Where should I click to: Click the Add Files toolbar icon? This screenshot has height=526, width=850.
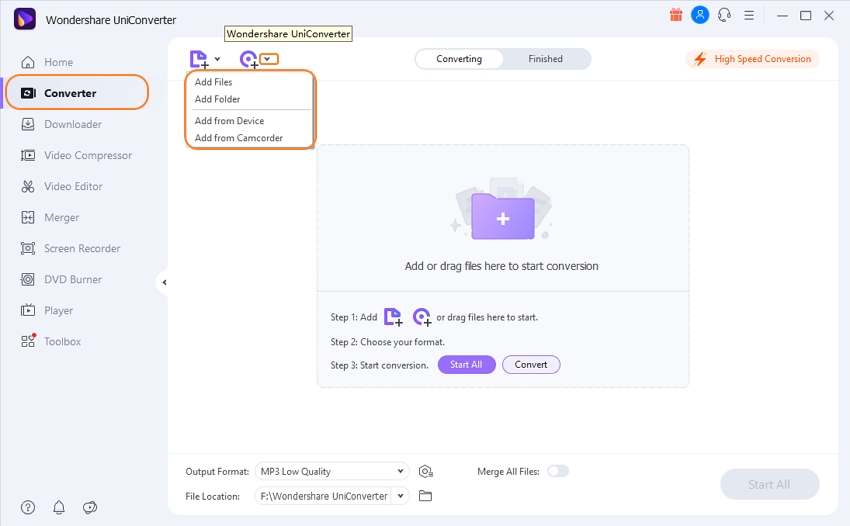click(x=199, y=59)
